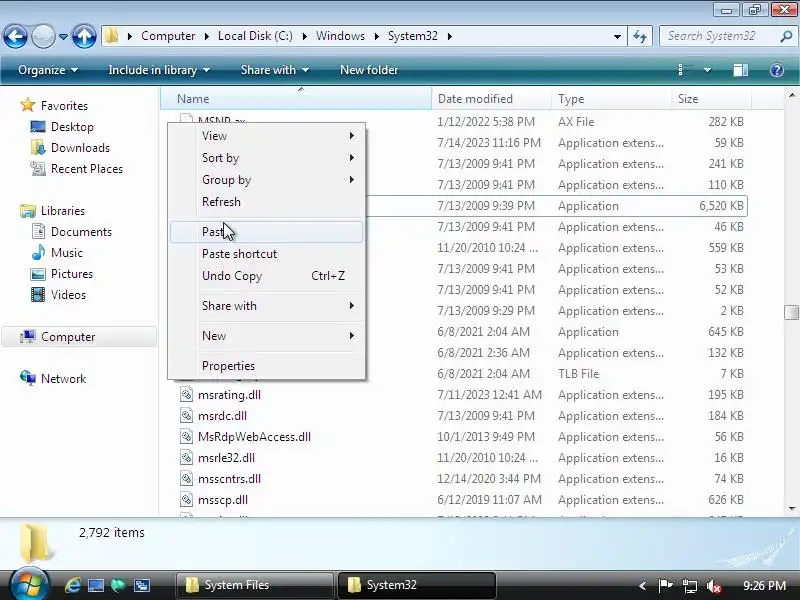
Task: Click the msscntrs.dll file icon
Action: coord(187,479)
